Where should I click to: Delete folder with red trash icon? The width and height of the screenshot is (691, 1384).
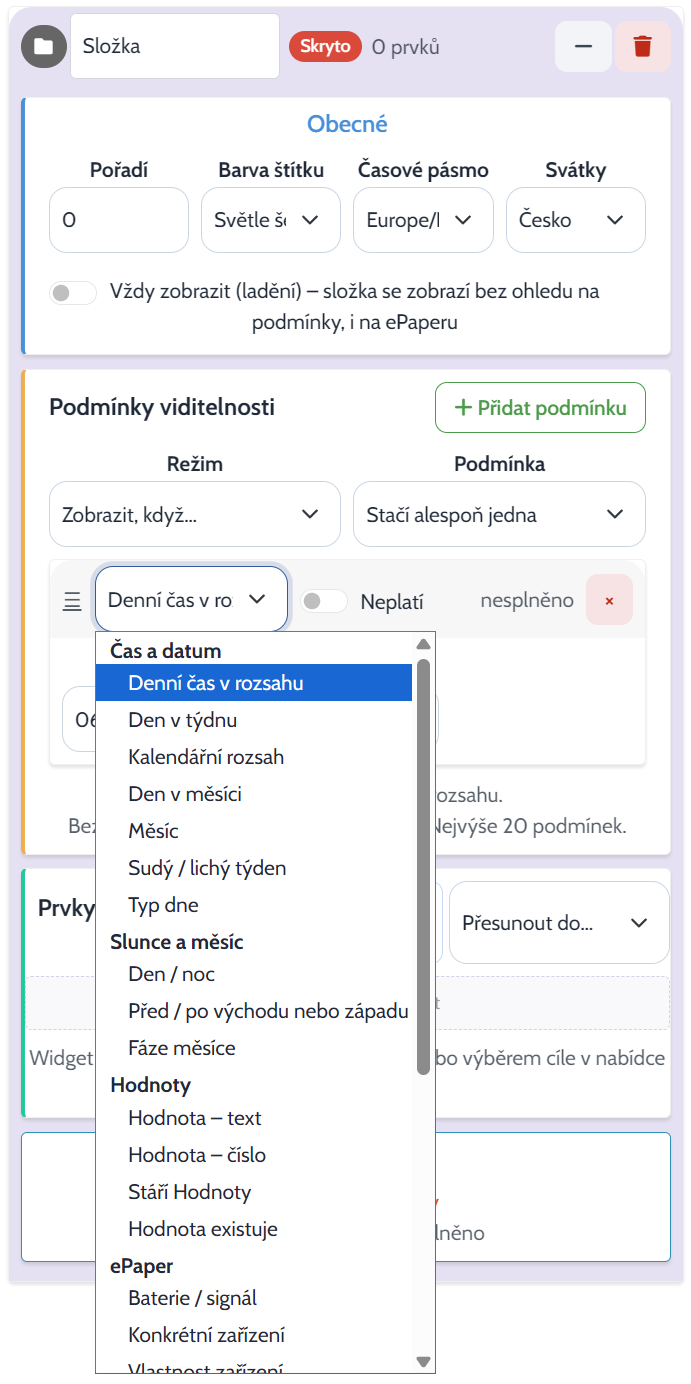tap(643, 46)
